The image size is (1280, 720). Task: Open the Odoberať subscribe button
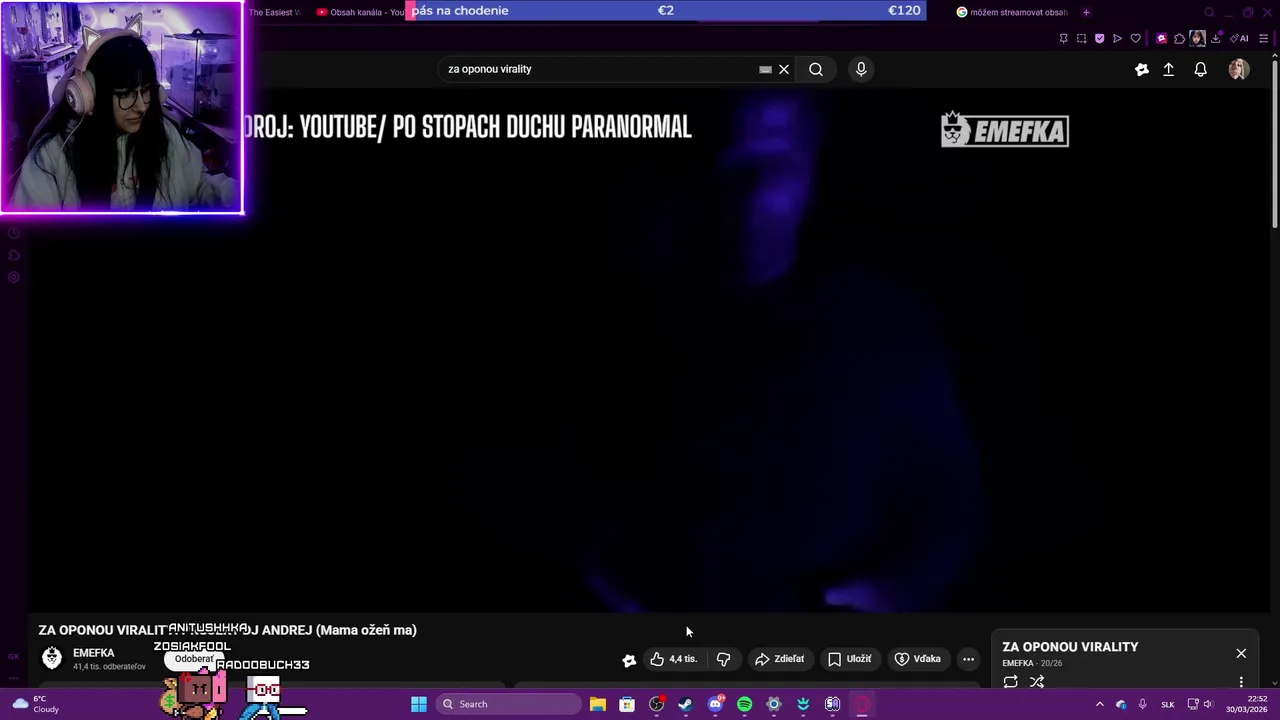194,659
